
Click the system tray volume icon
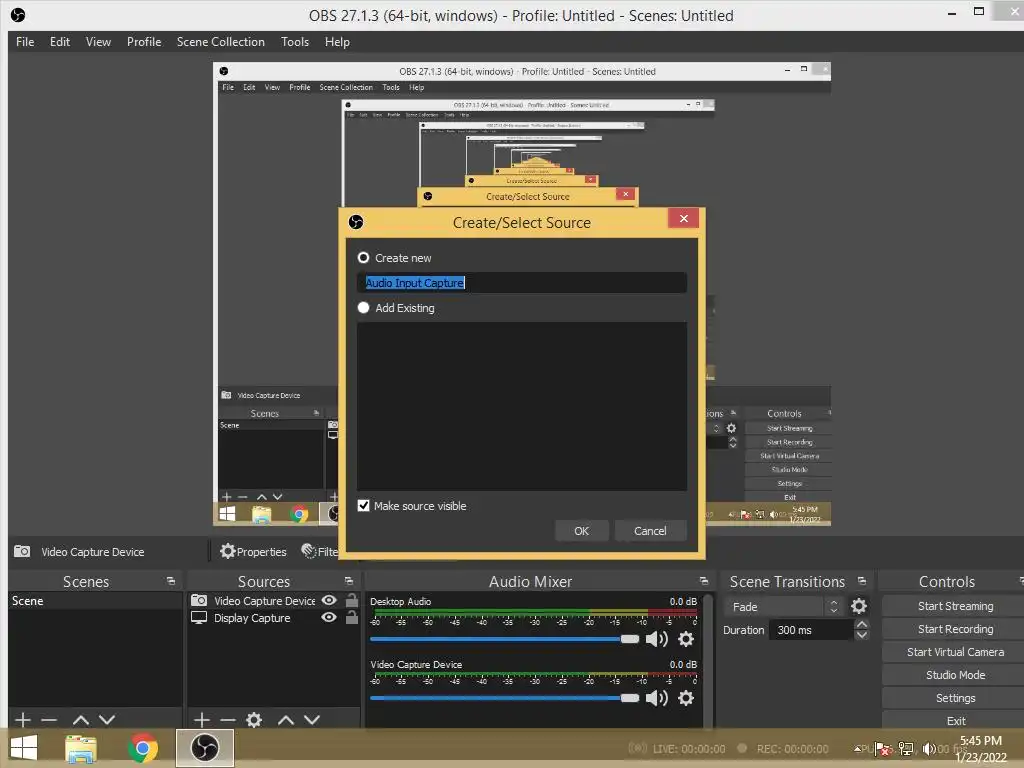click(929, 748)
